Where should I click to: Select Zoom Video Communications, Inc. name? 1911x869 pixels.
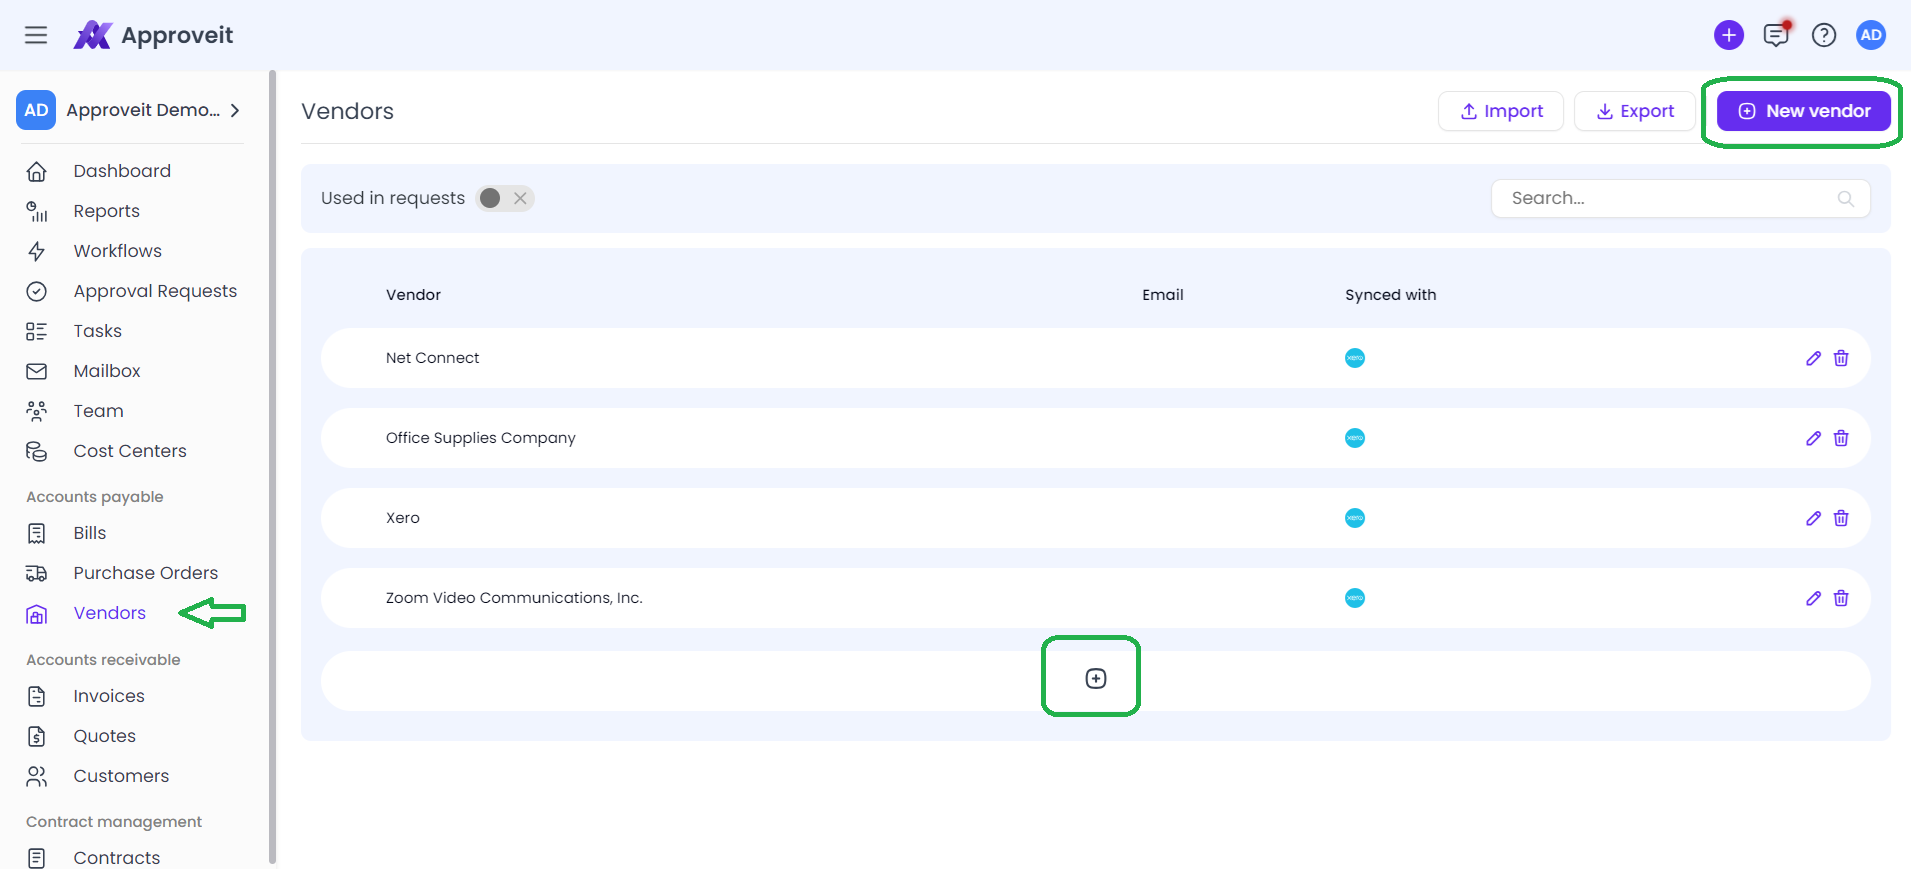[514, 598]
